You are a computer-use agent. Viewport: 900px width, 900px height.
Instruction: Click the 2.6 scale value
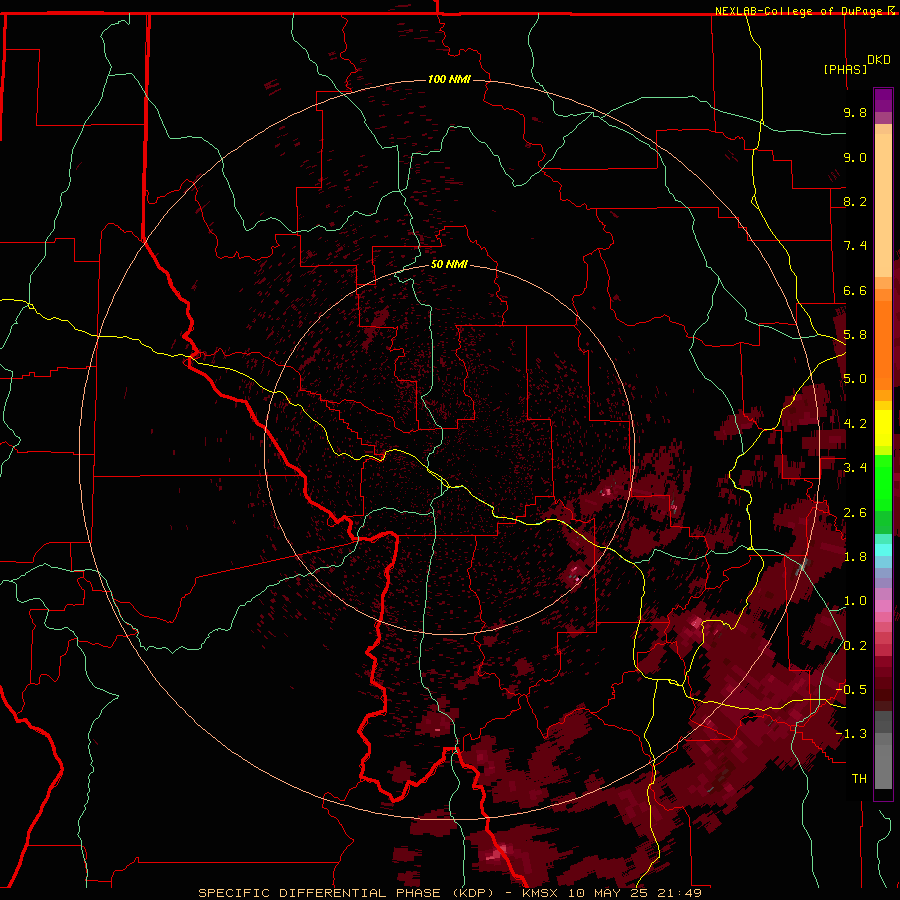[855, 513]
